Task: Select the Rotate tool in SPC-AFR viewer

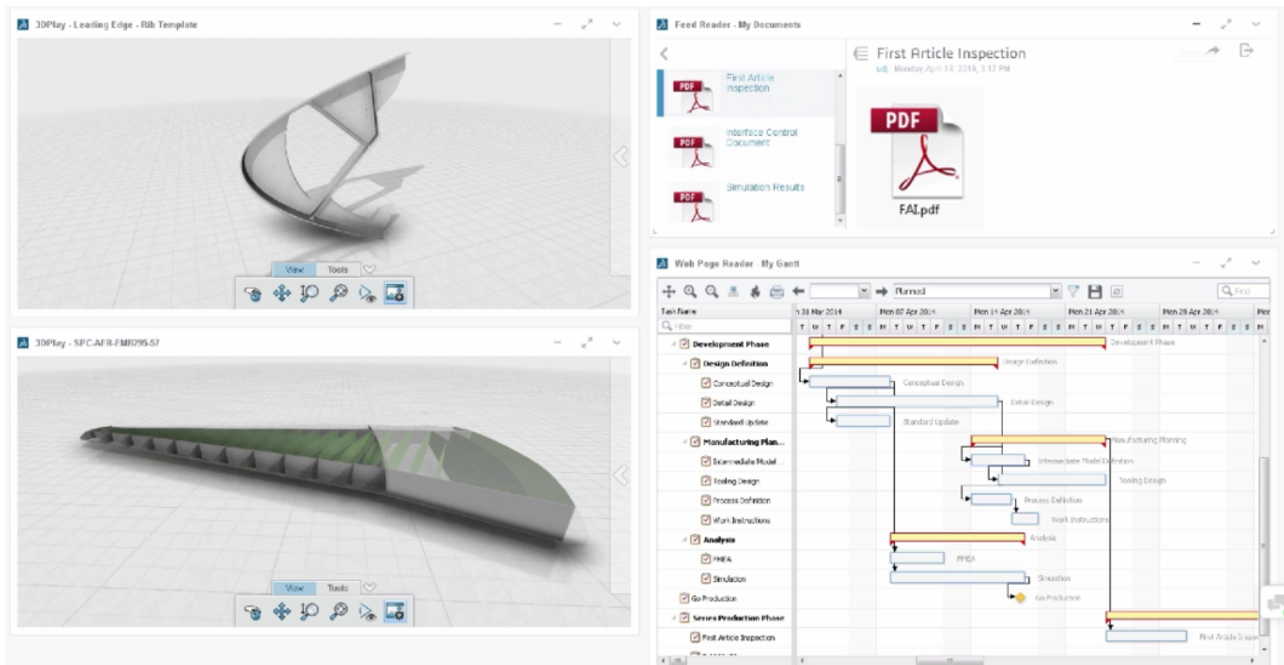Action: pyautogui.click(x=253, y=612)
